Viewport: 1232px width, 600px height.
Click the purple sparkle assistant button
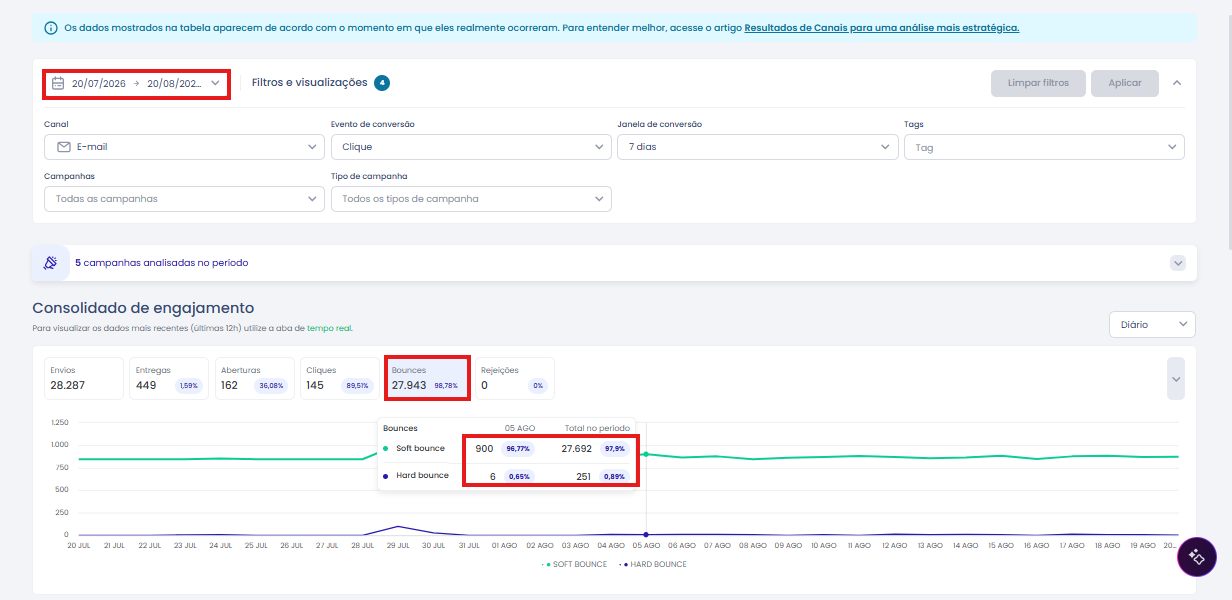(x=1197, y=557)
